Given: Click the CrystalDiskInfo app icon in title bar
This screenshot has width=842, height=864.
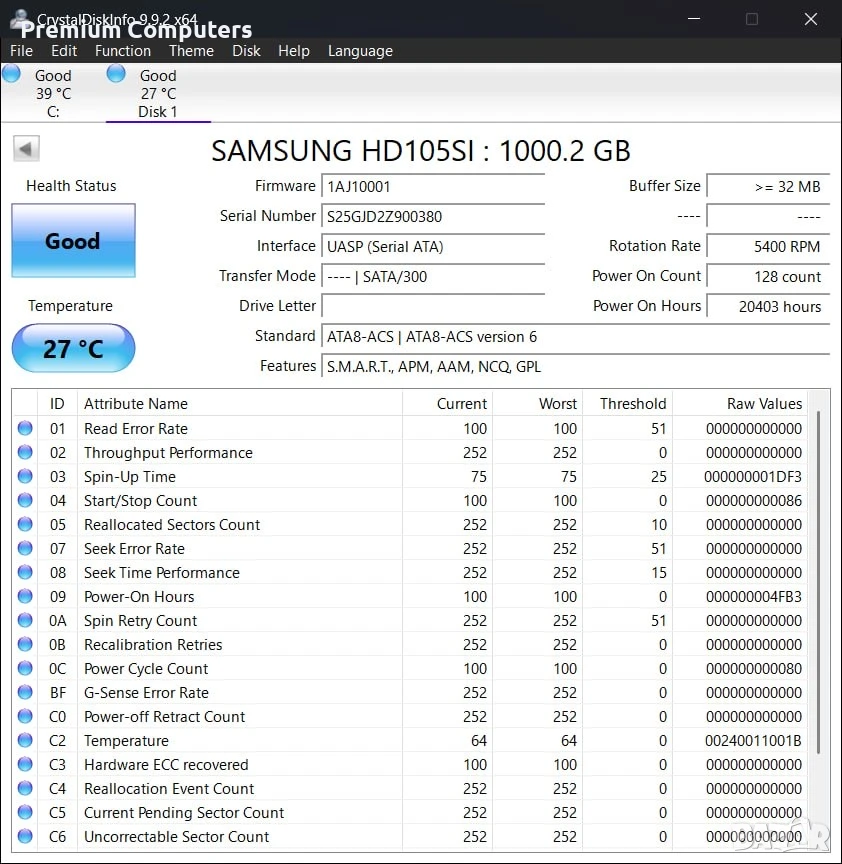Looking at the screenshot, I should [21, 19].
